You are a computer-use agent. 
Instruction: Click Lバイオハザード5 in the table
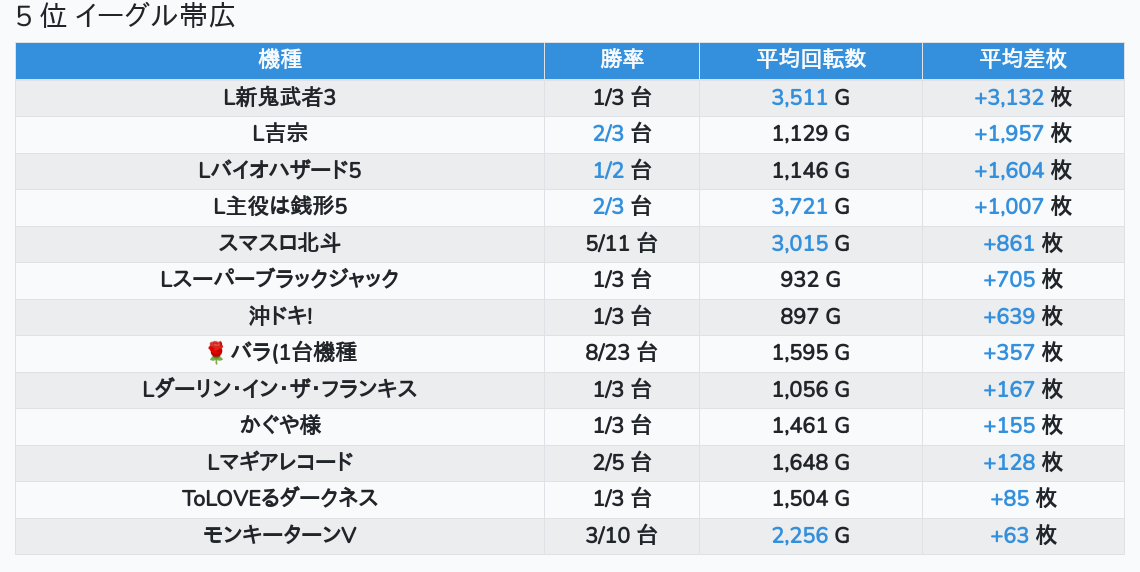[280, 171]
